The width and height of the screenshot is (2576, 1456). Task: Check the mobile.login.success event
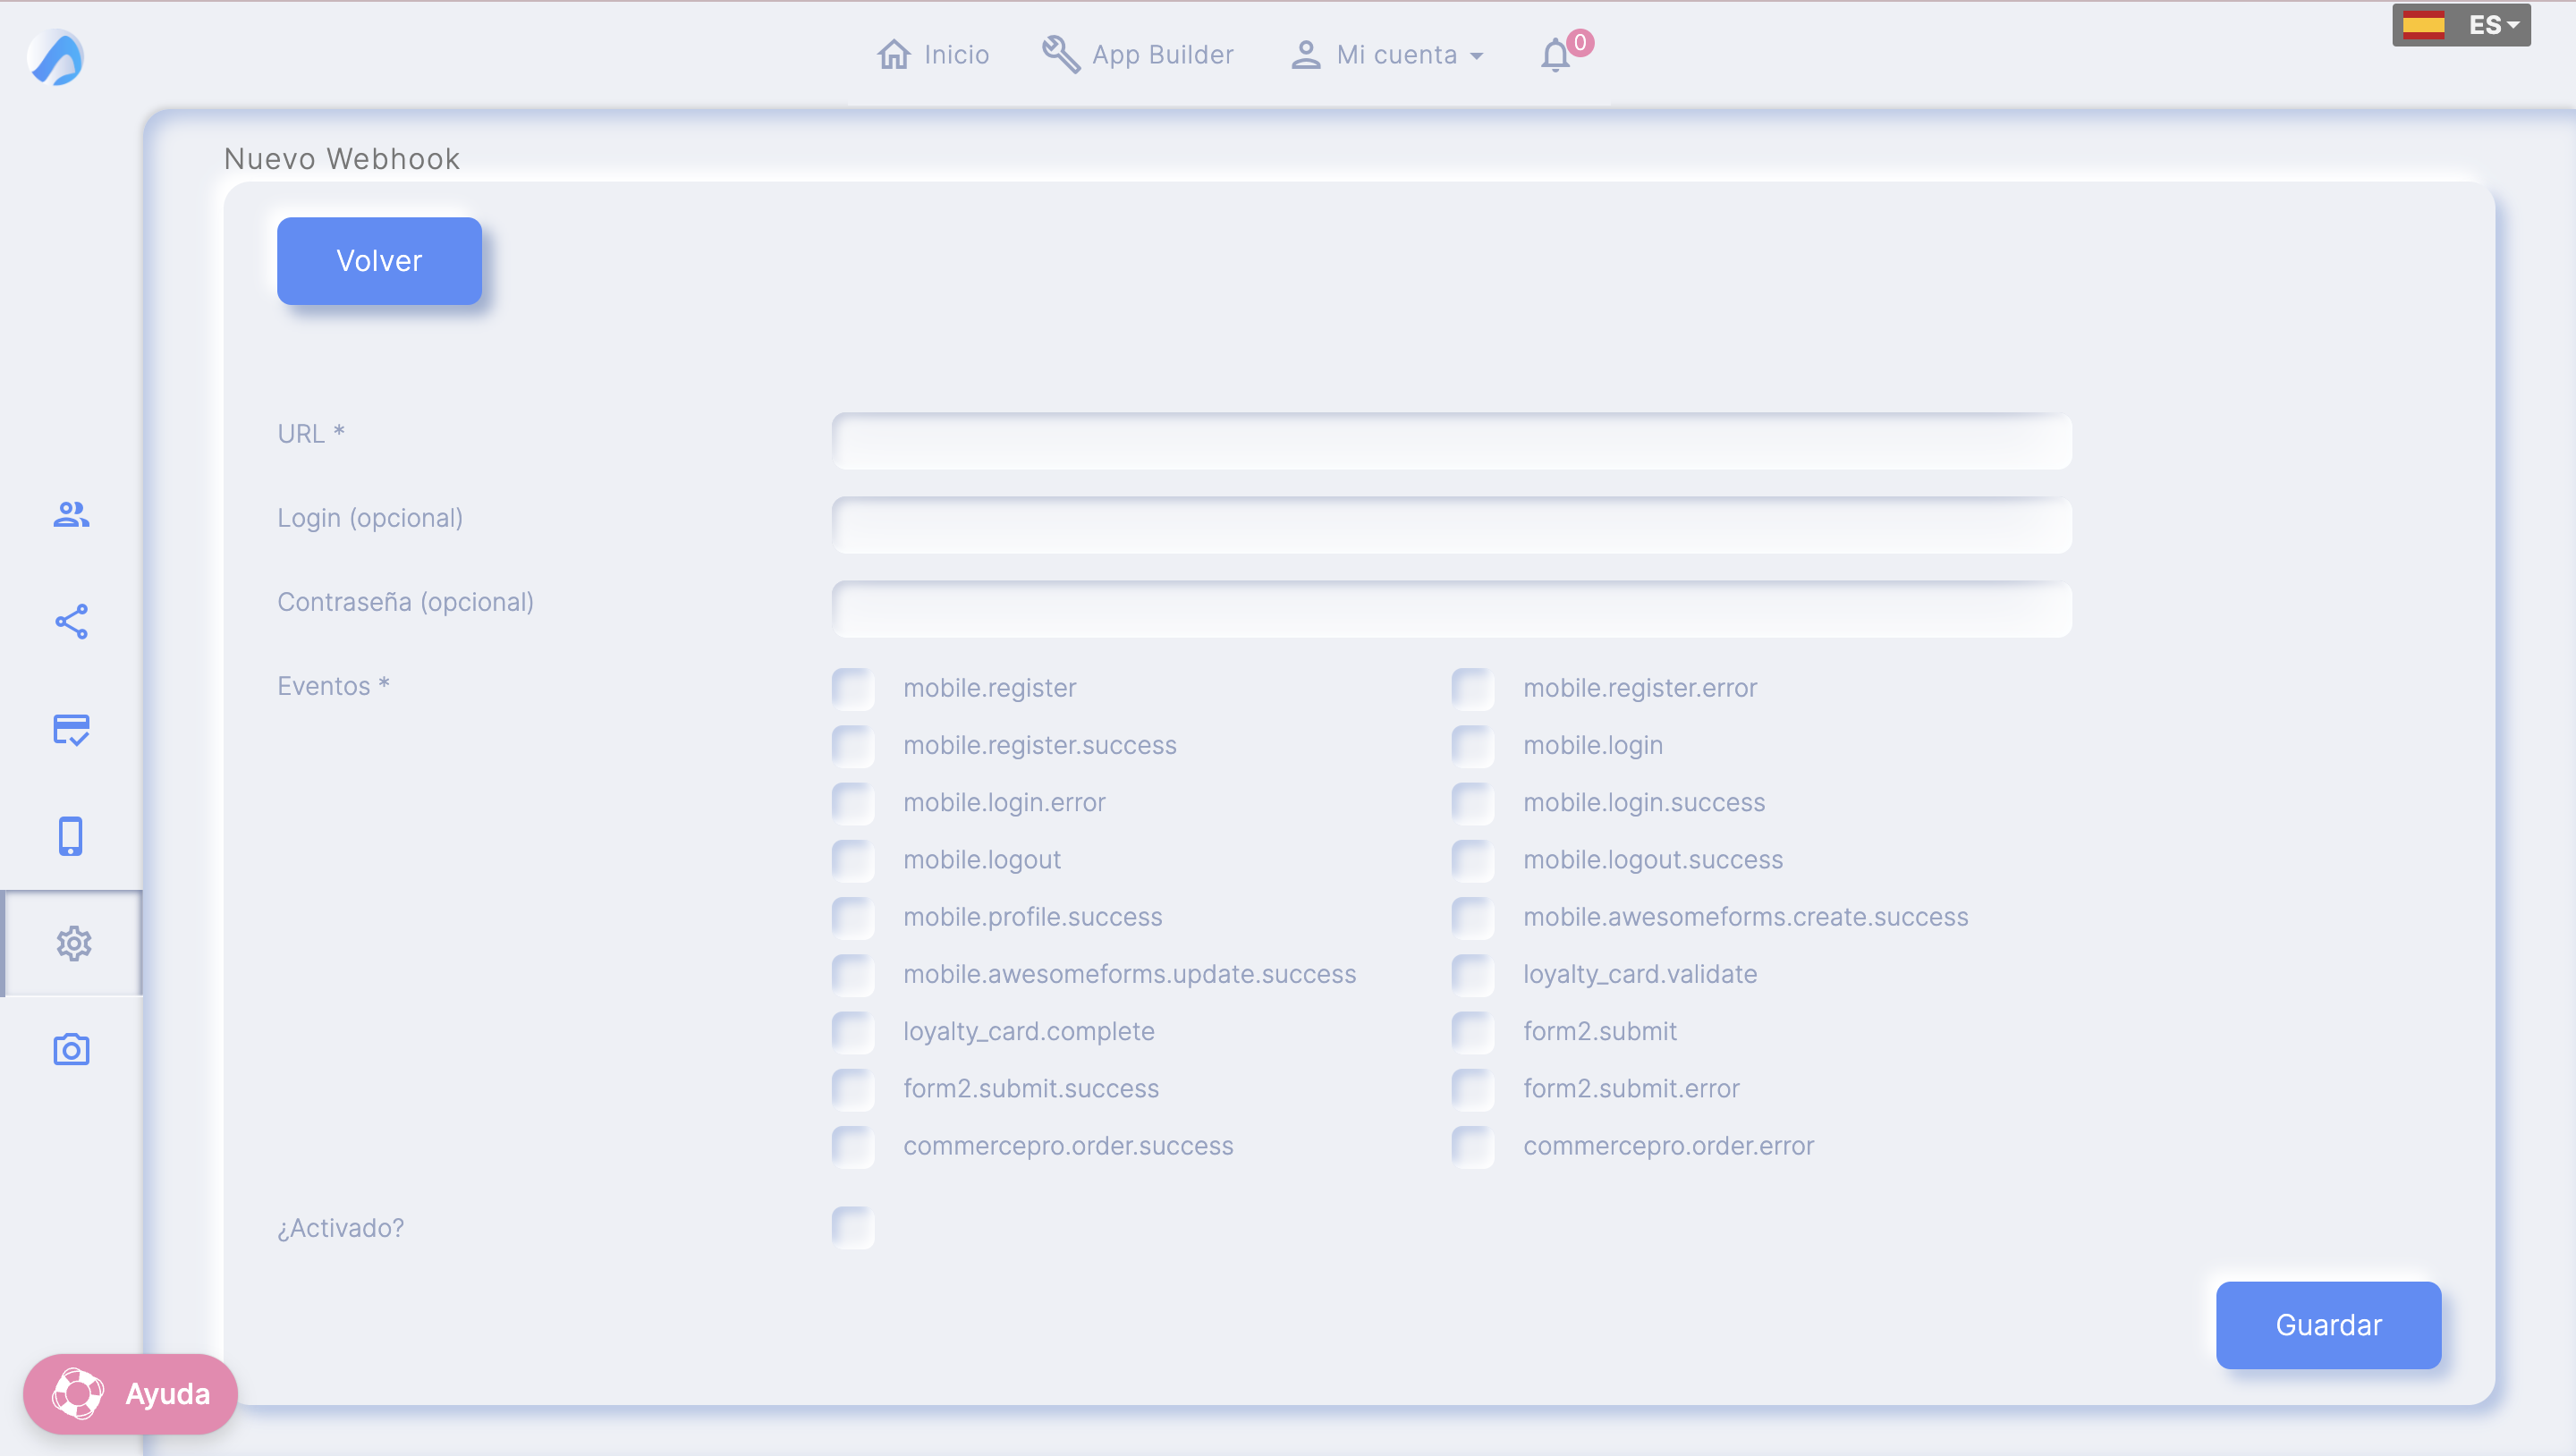[x=1473, y=802]
